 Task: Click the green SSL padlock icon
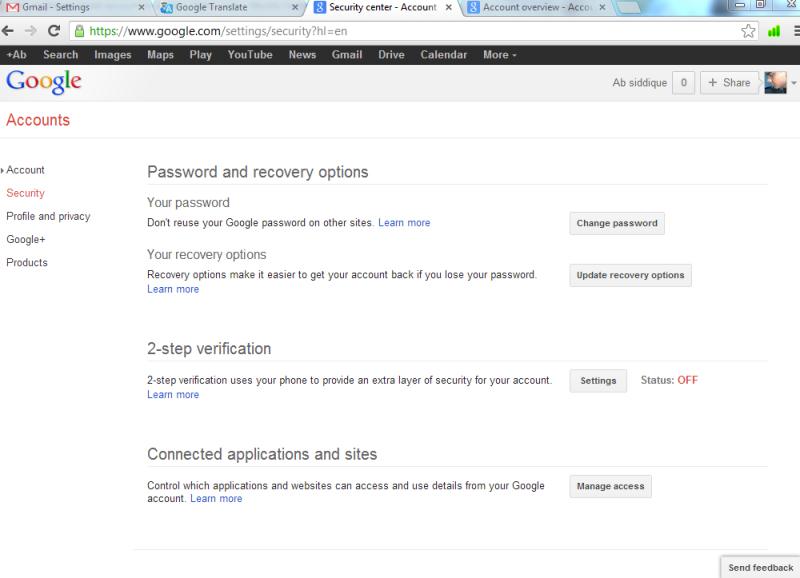[x=79, y=31]
